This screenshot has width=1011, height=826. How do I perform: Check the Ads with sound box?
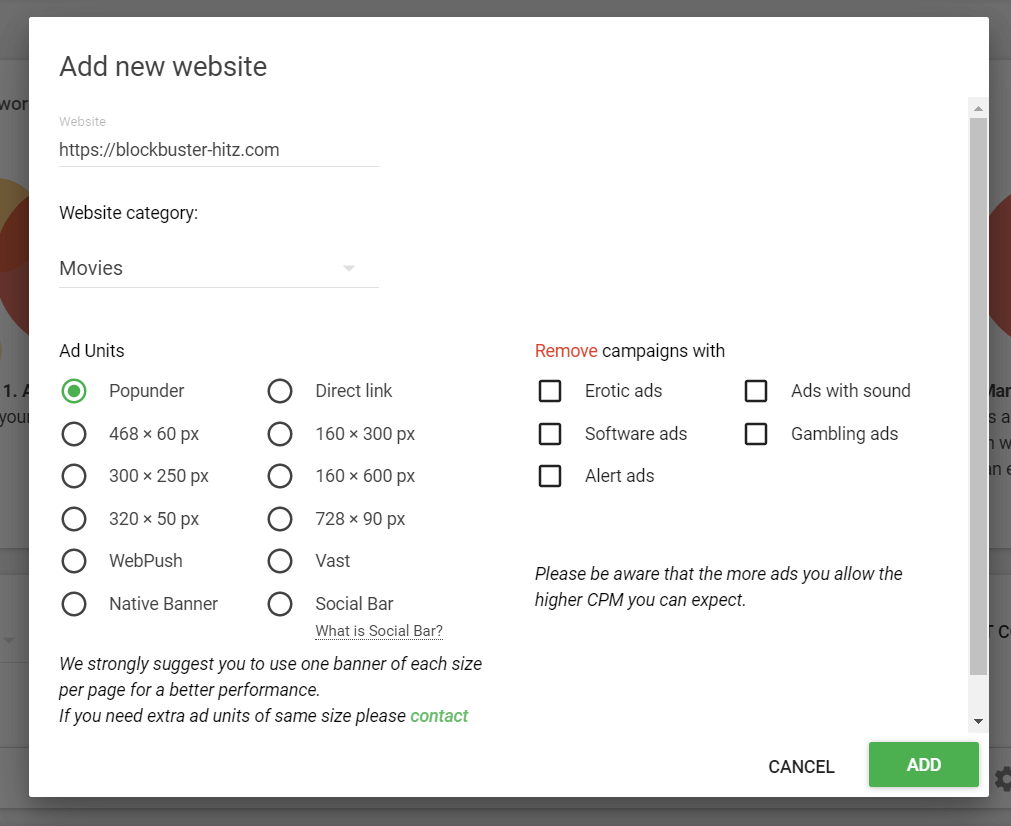coord(756,391)
